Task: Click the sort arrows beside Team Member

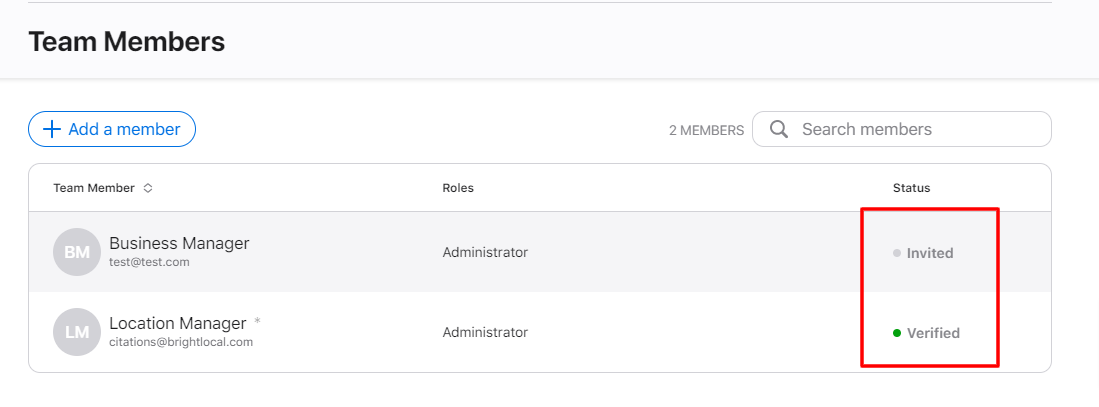Action: point(148,188)
